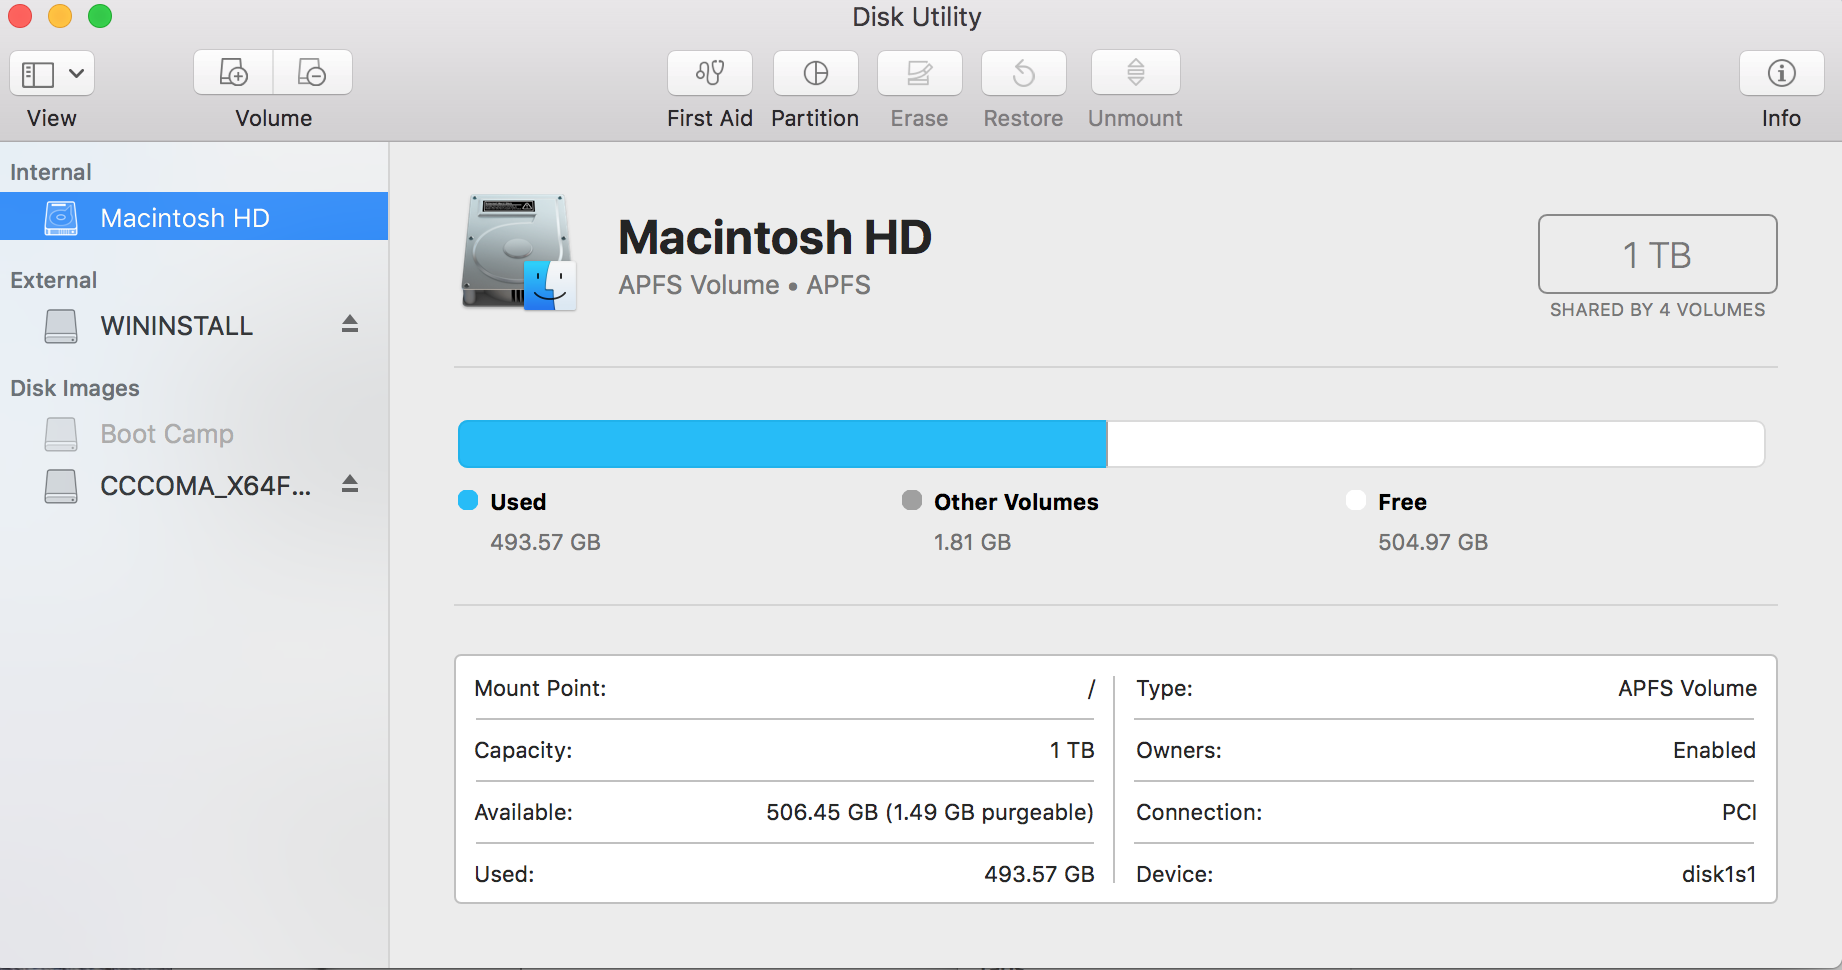This screenshot has height=970, width=1842.
Task: Open the View options dropdown chevron
Action: coord(75,72)
